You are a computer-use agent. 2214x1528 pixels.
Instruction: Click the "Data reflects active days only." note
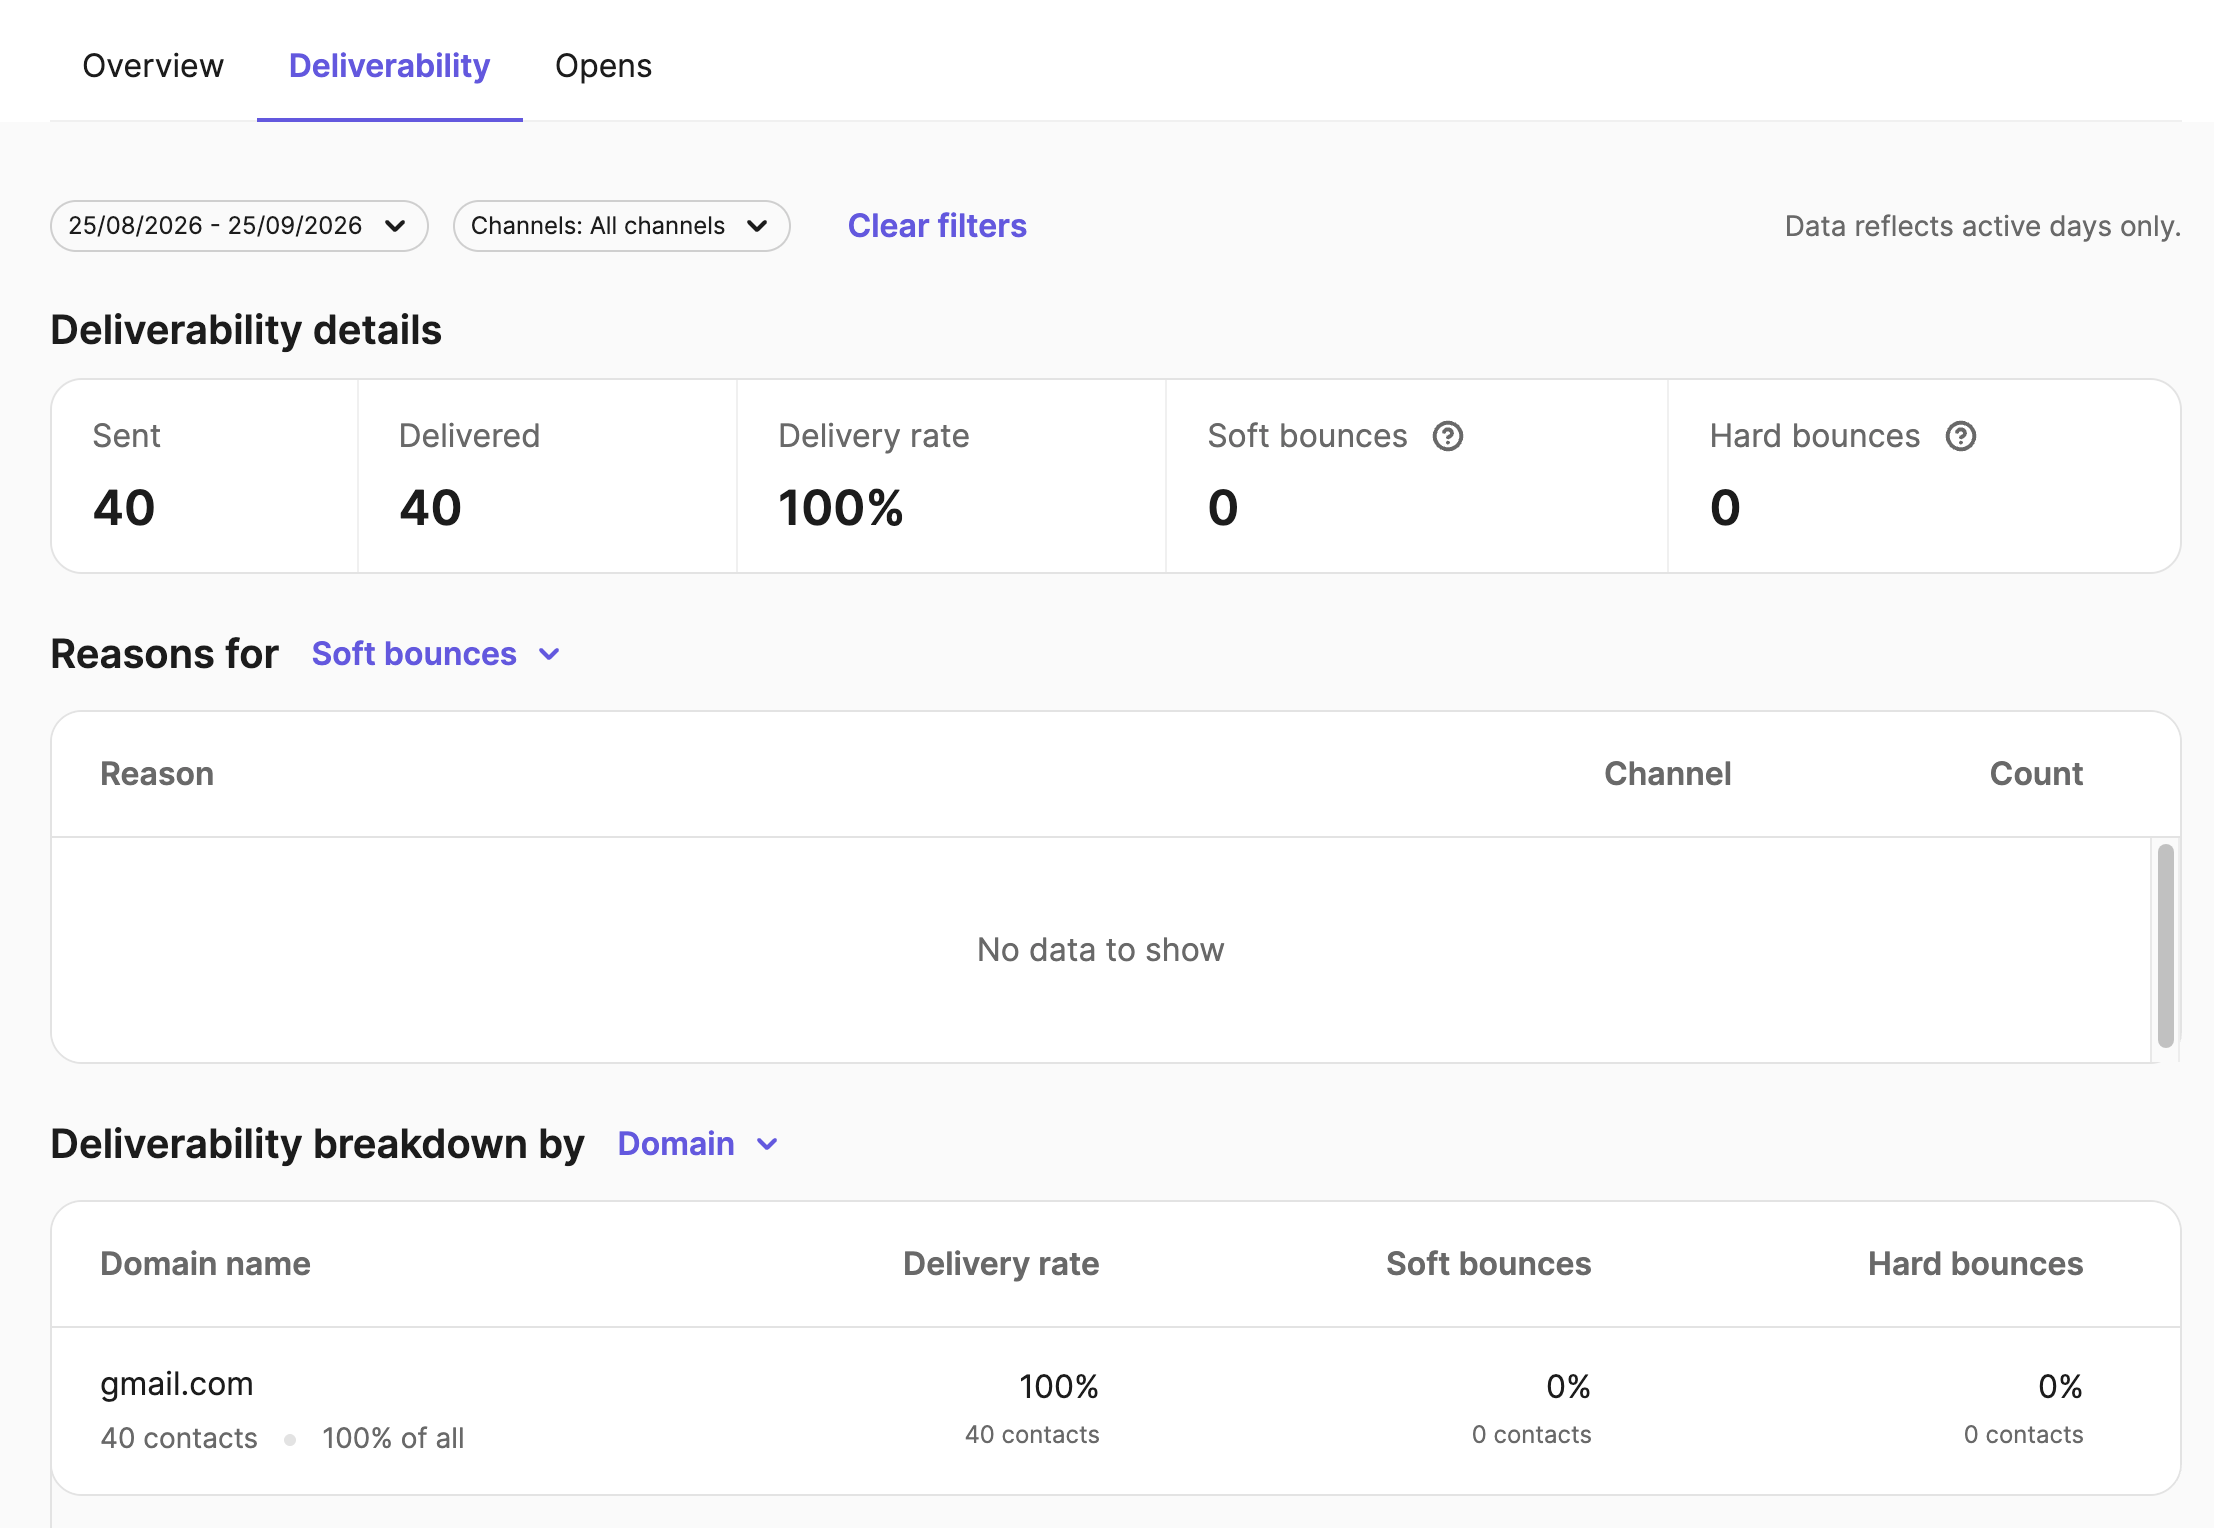click(x=1982, y=226)
